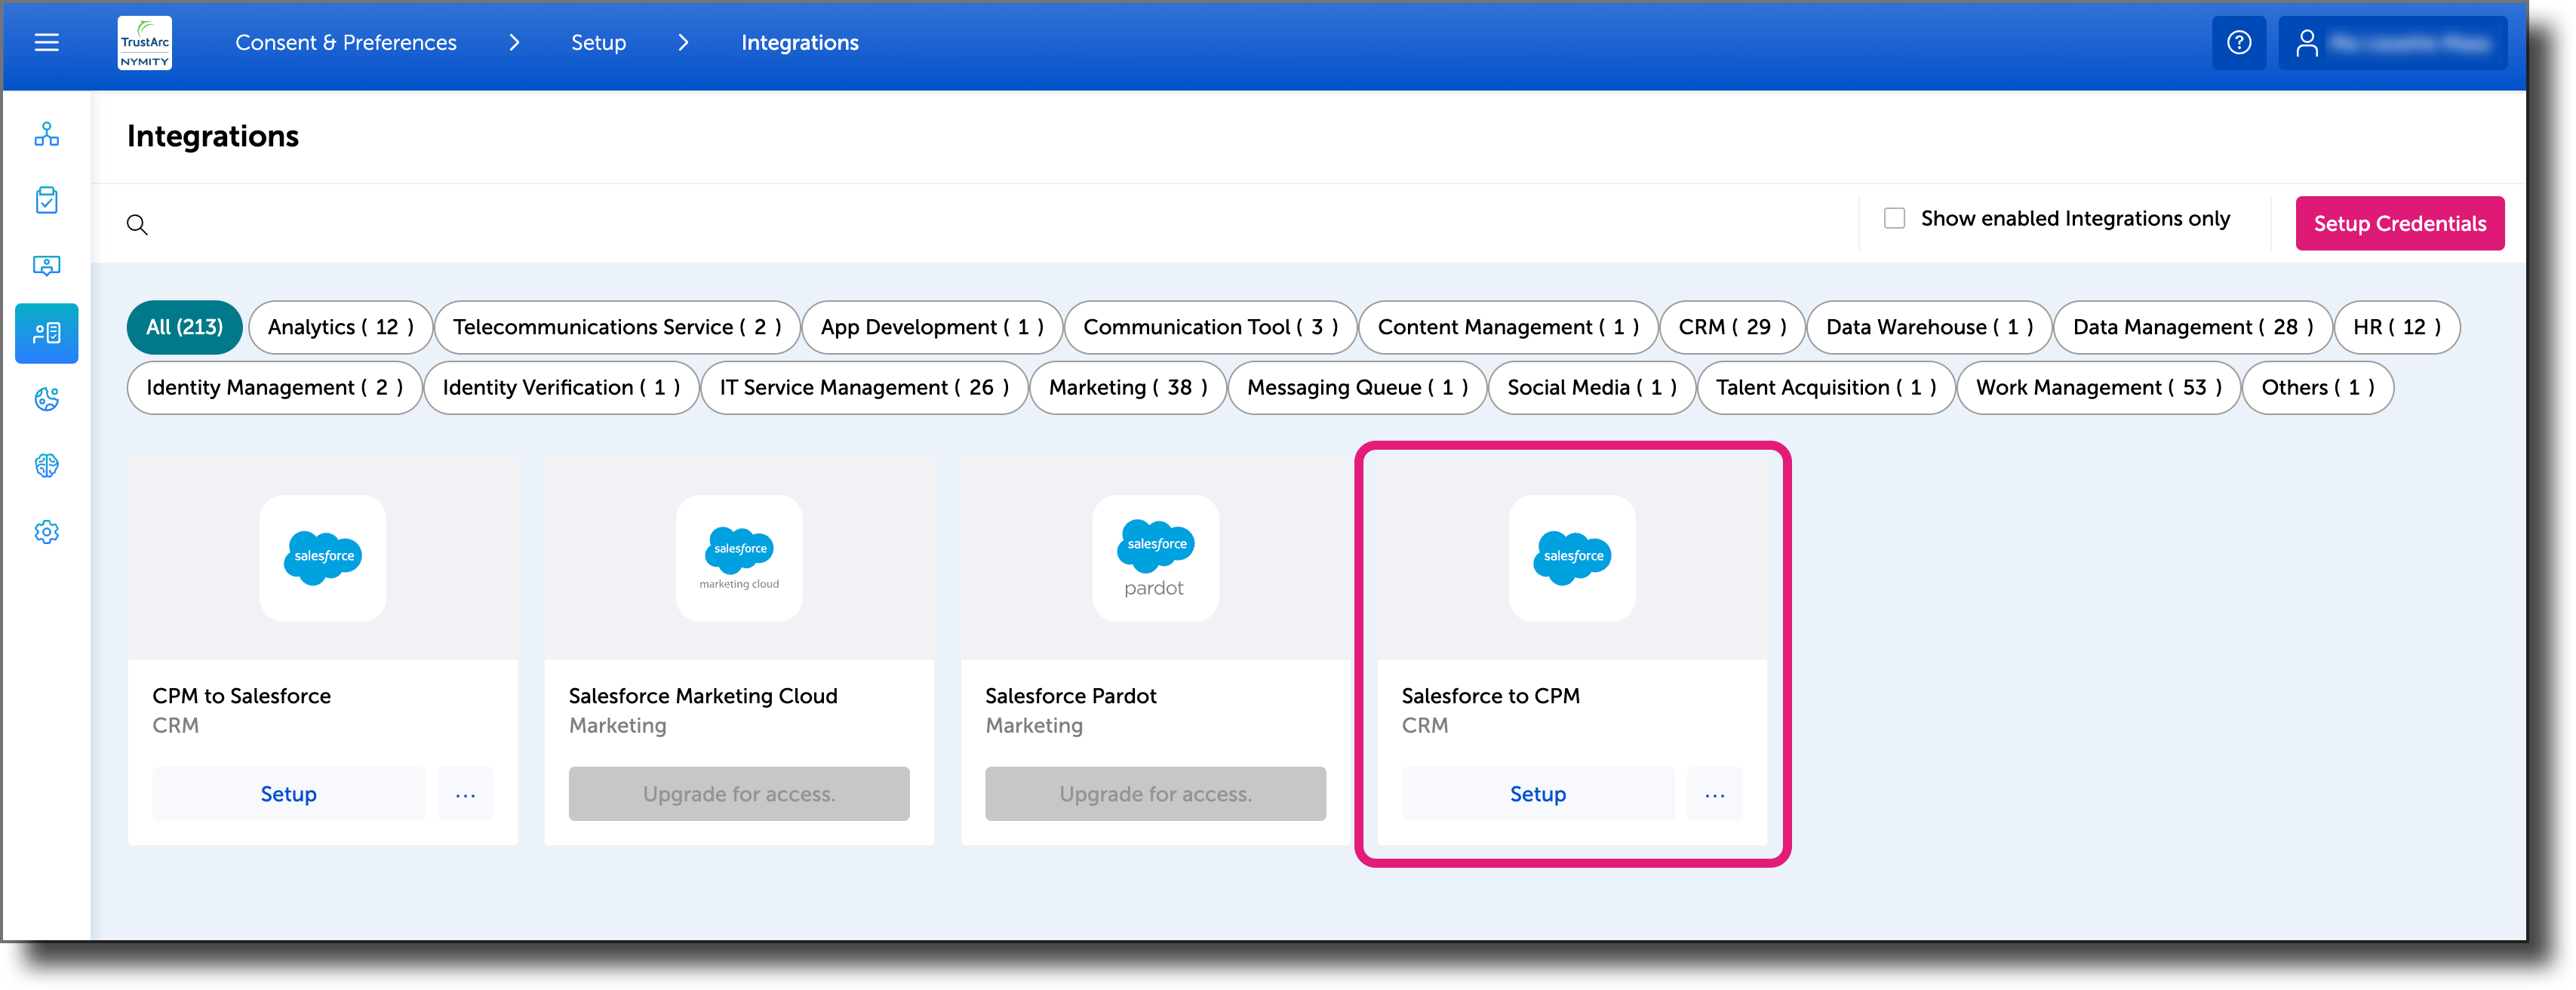2576x990 pixels.
Task: Open more options for CPM to Salesforce
Action: 465,795
